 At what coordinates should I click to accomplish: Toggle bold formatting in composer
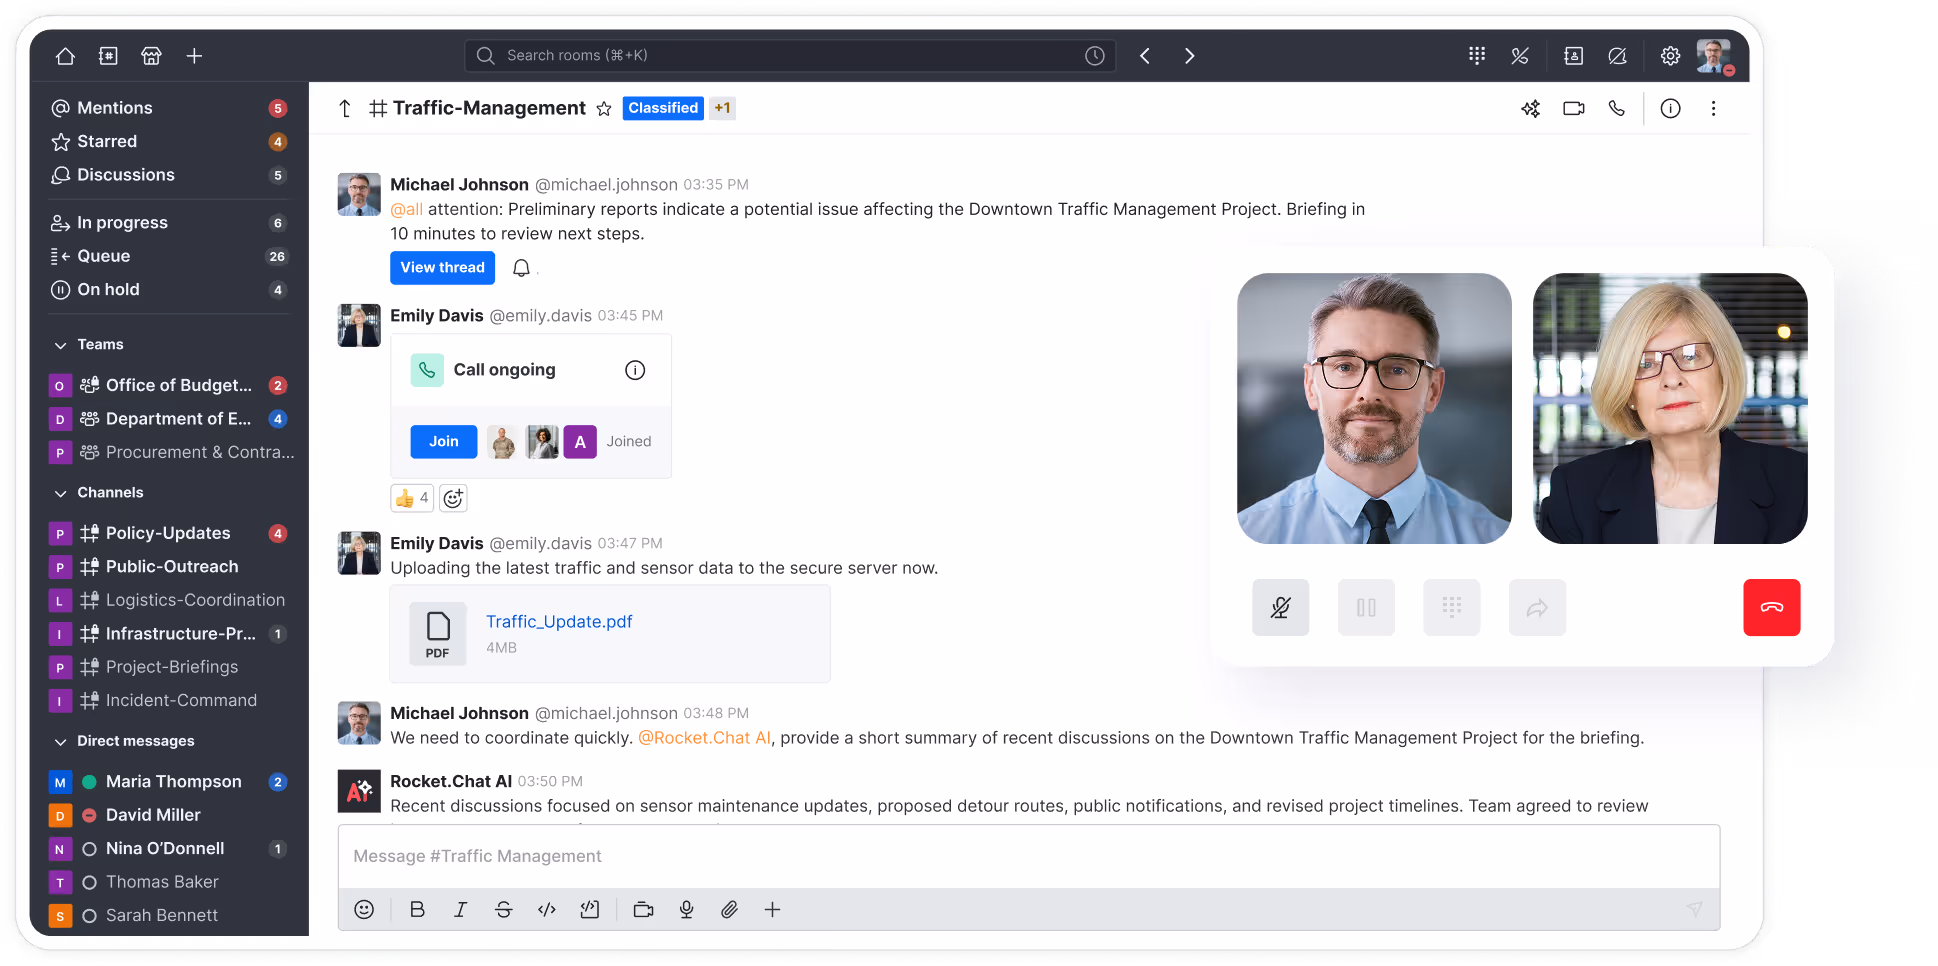click(x=418, y=910)
